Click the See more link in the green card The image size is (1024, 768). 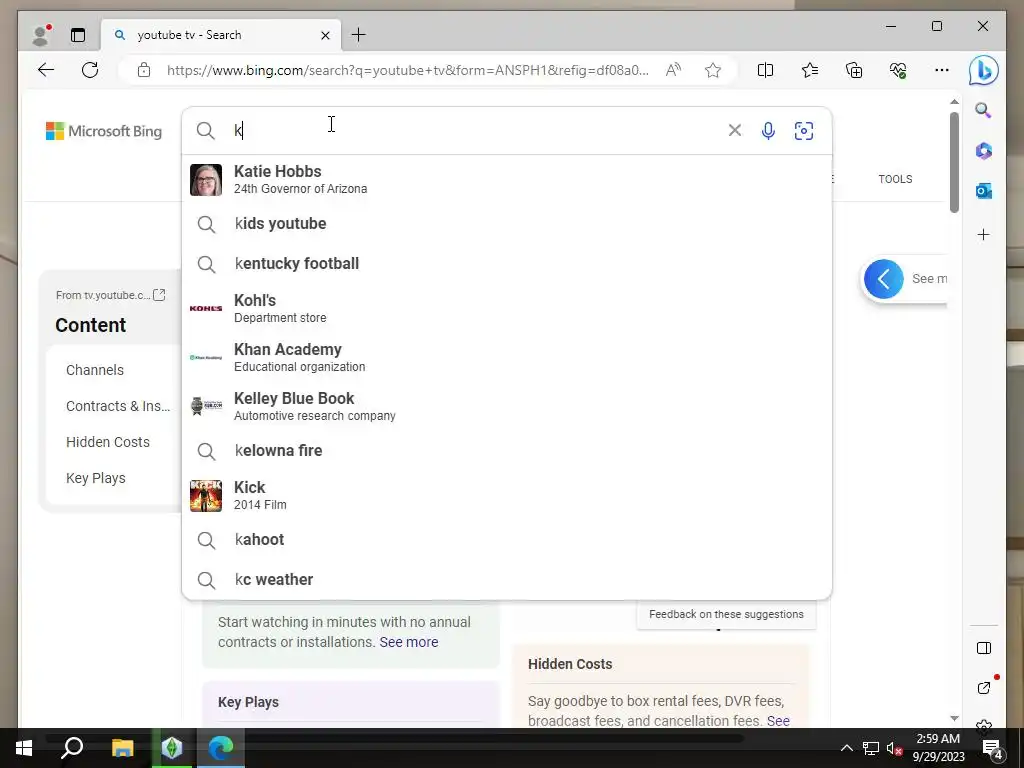click(x=409, y=642)
